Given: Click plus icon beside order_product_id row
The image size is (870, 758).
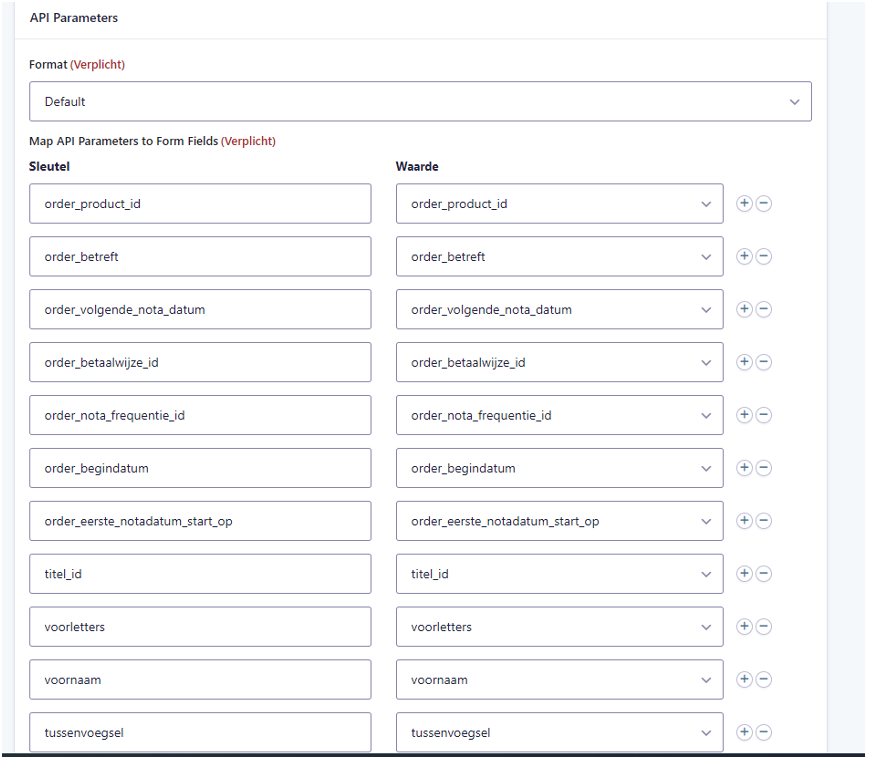Looking at the screenshot, I should point(744,203).
